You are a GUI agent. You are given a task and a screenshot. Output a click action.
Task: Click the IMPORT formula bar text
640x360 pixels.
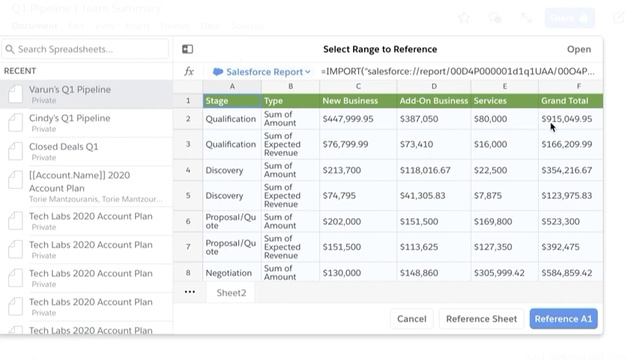pos(458,71)
